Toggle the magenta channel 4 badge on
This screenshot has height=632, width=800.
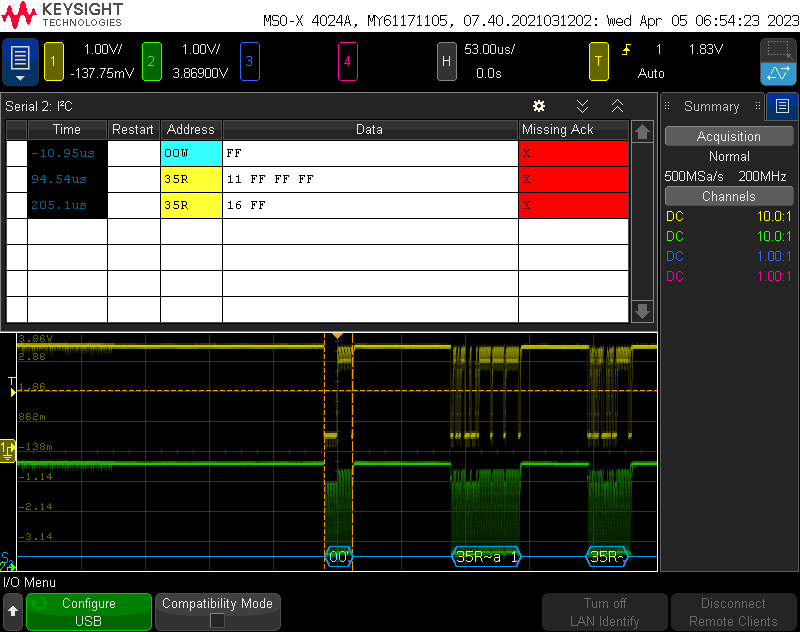[x=347, y=62]
